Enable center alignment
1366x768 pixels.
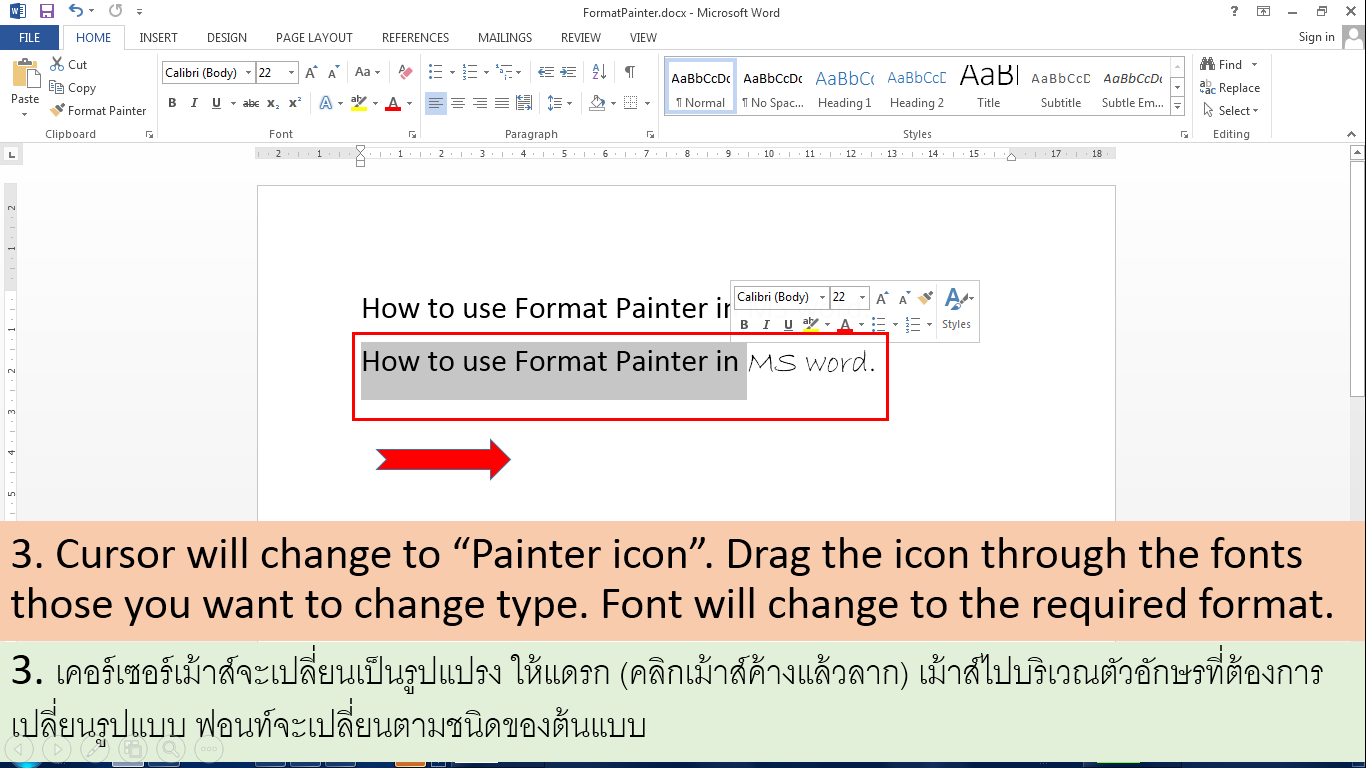point(457,102)
